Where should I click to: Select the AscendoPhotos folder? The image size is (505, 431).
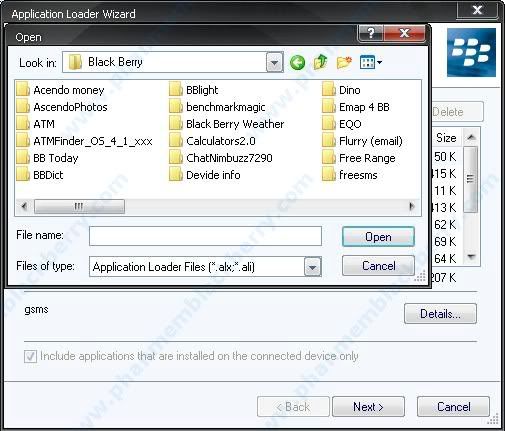(x=62, y=107)
